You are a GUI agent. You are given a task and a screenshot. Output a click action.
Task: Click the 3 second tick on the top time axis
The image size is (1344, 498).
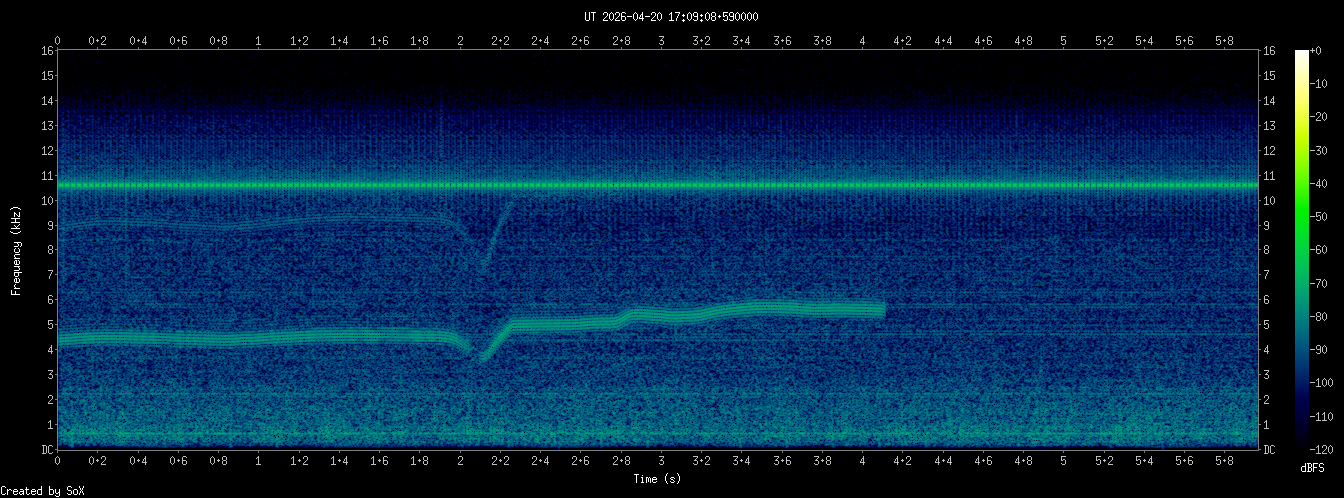pos(661,41)
